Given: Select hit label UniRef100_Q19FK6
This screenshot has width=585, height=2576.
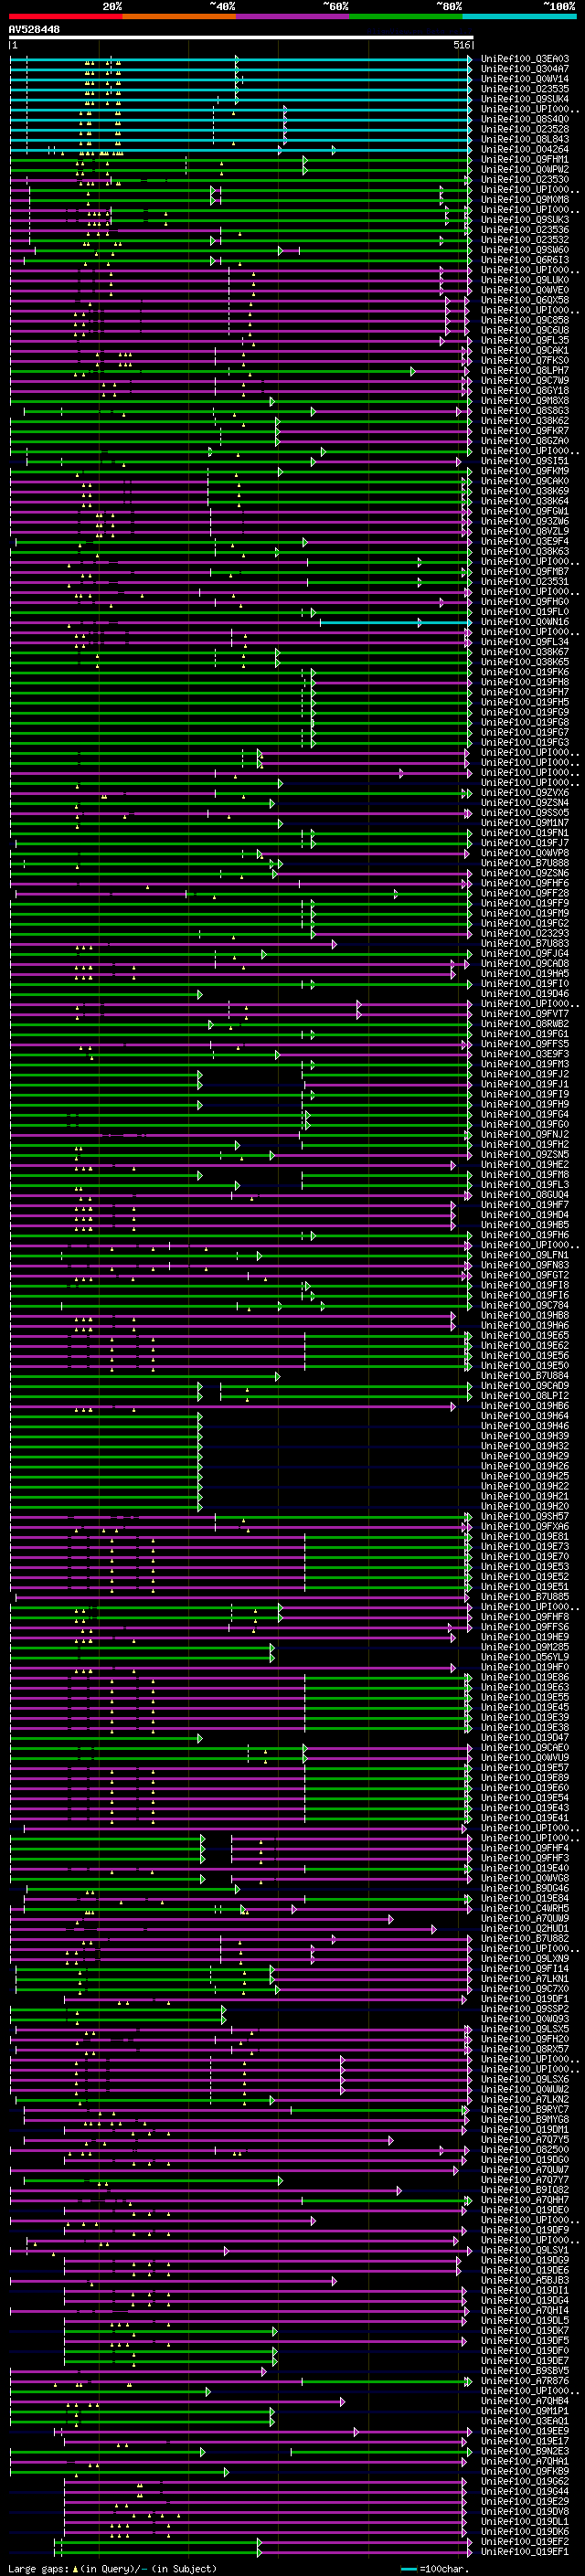Looking at the screenshot, I should tap(525, 672).
